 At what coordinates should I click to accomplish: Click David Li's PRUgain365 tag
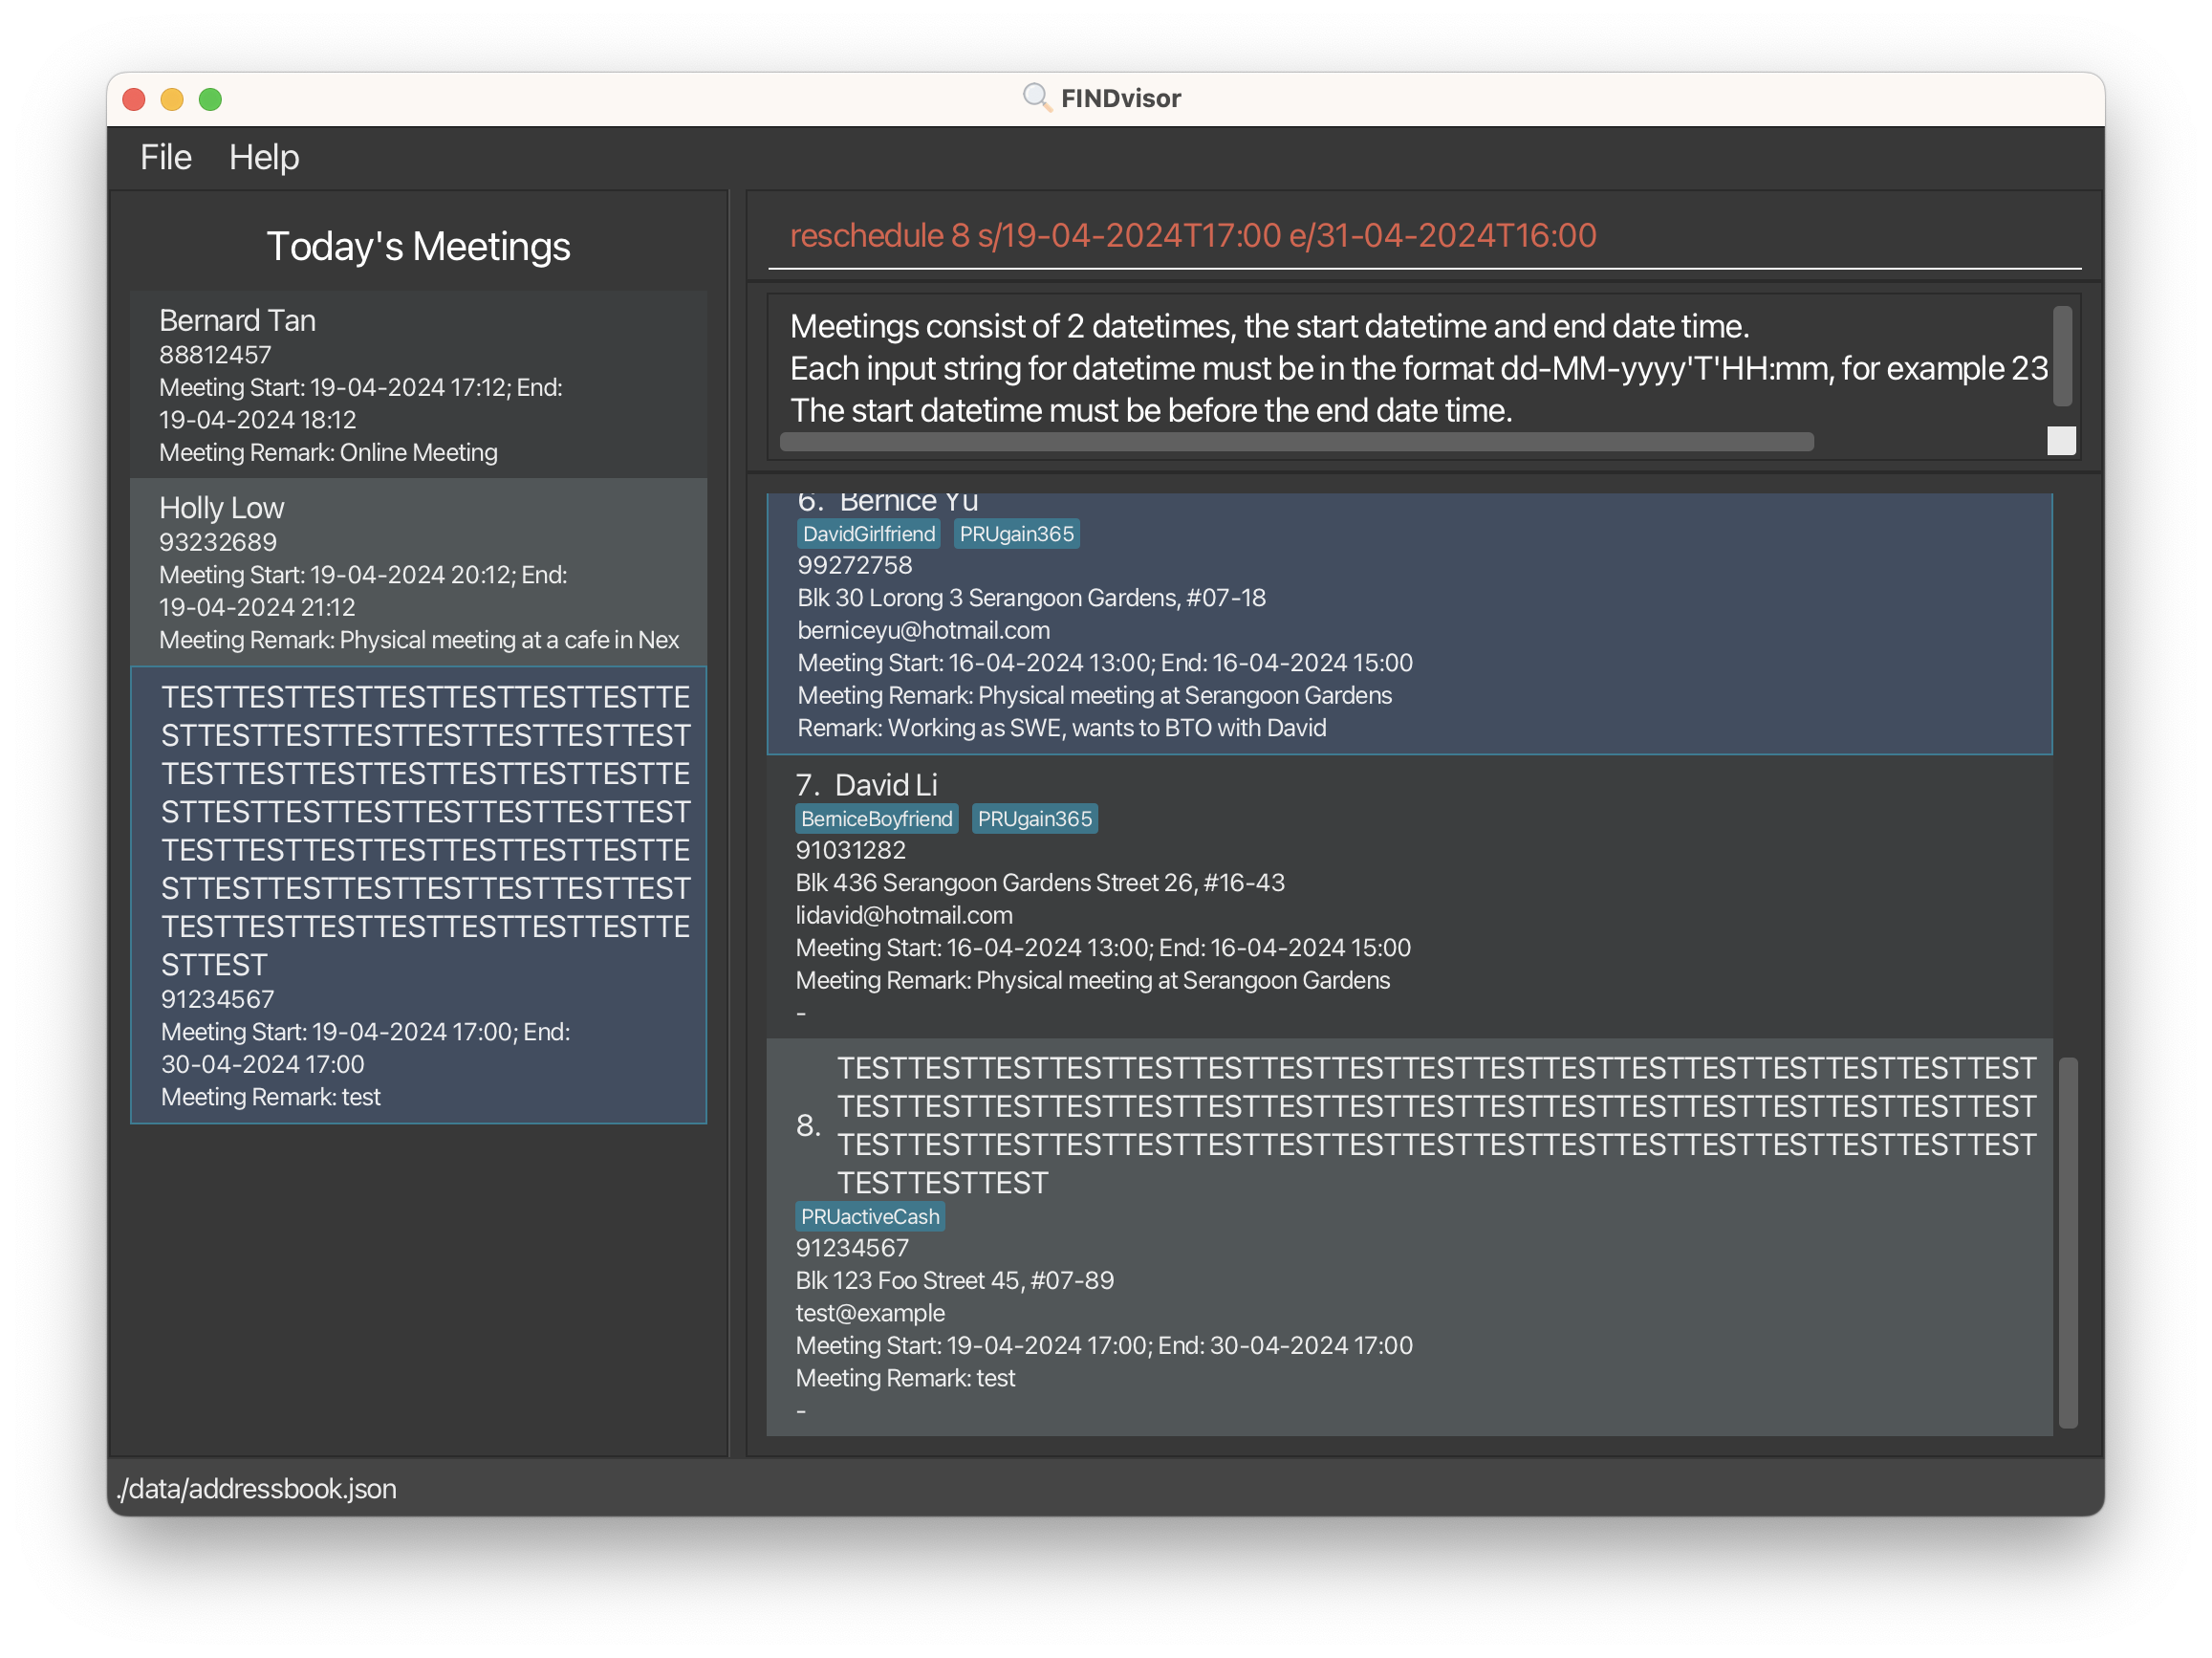(1034, 819)
